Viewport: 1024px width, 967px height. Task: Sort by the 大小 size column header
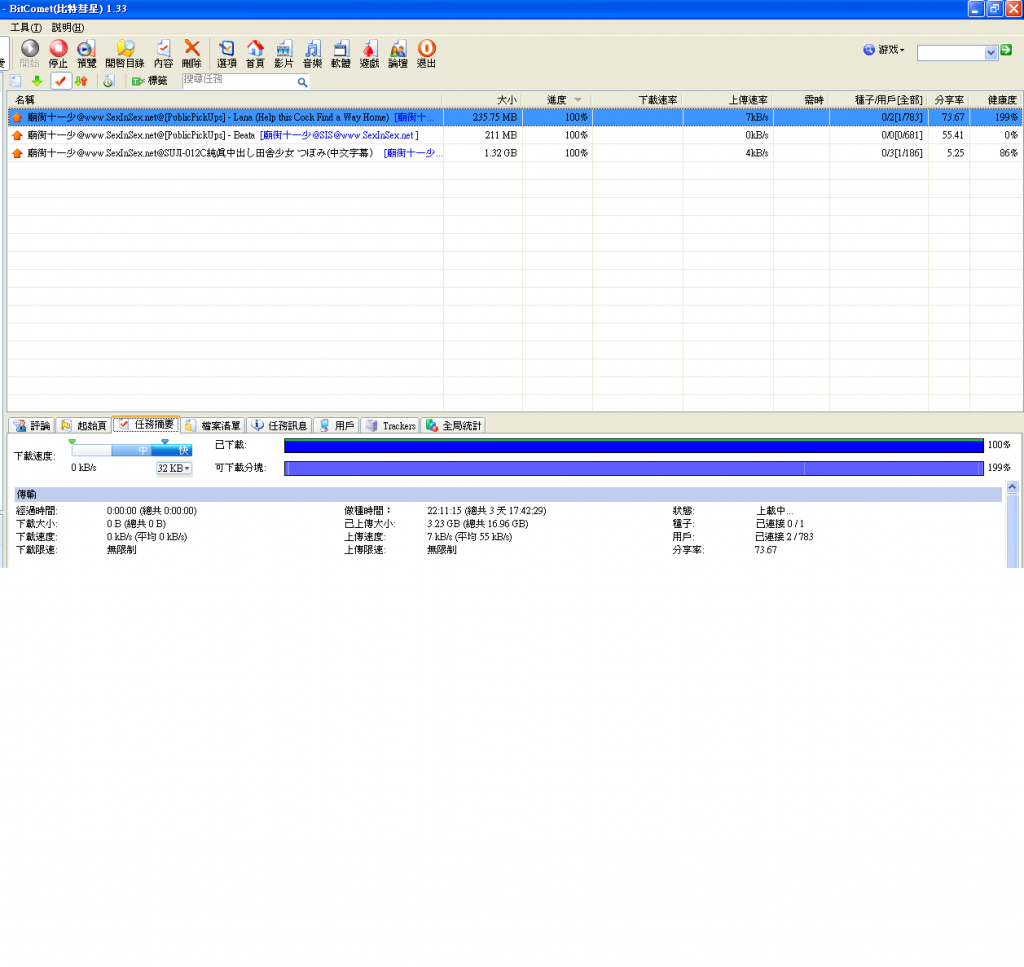coord(483,100)
